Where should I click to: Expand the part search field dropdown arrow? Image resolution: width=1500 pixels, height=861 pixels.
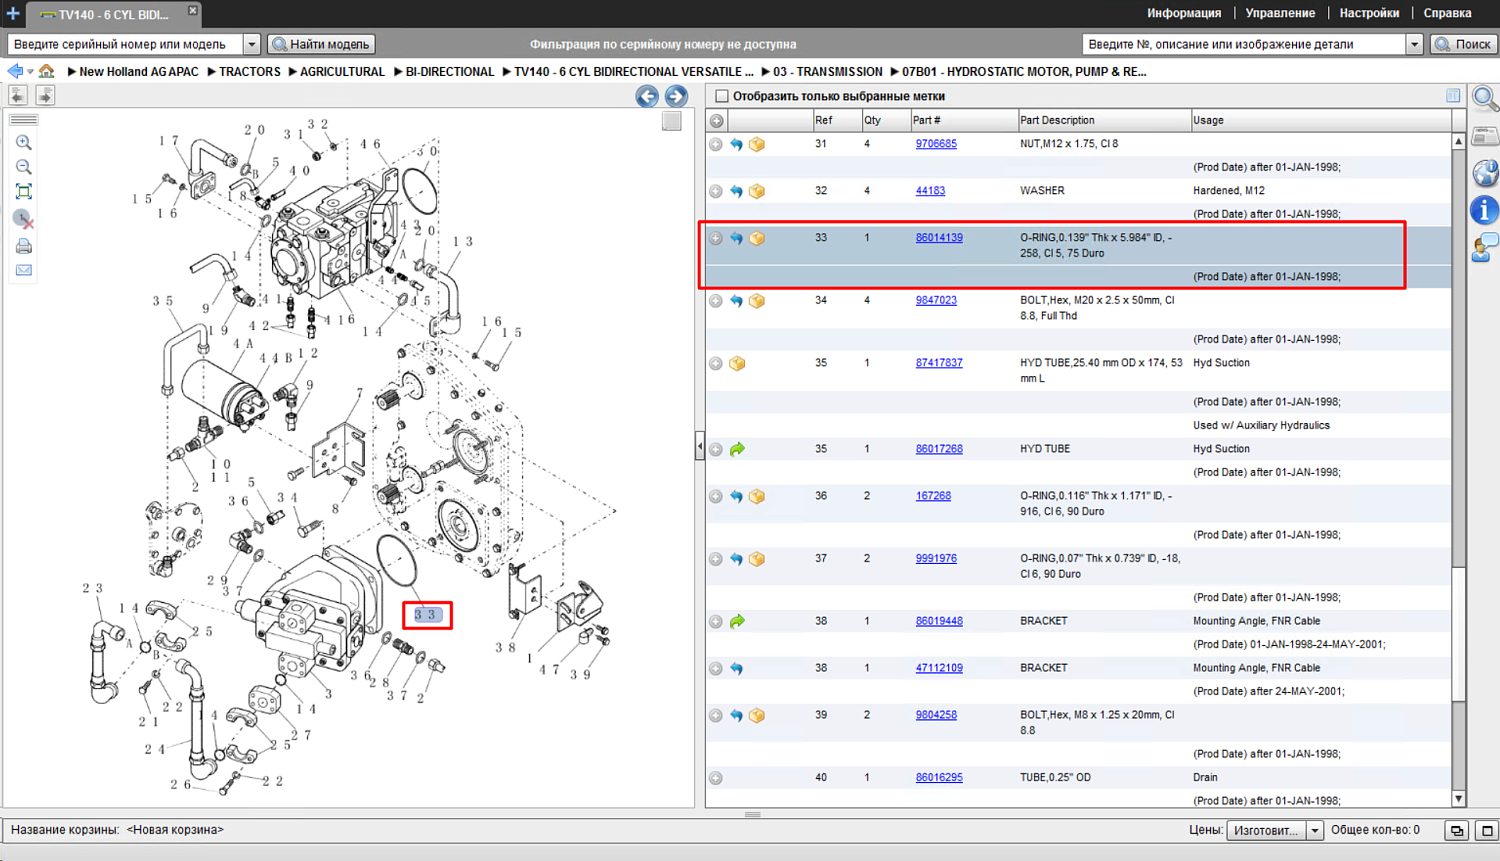(1414, 44)
